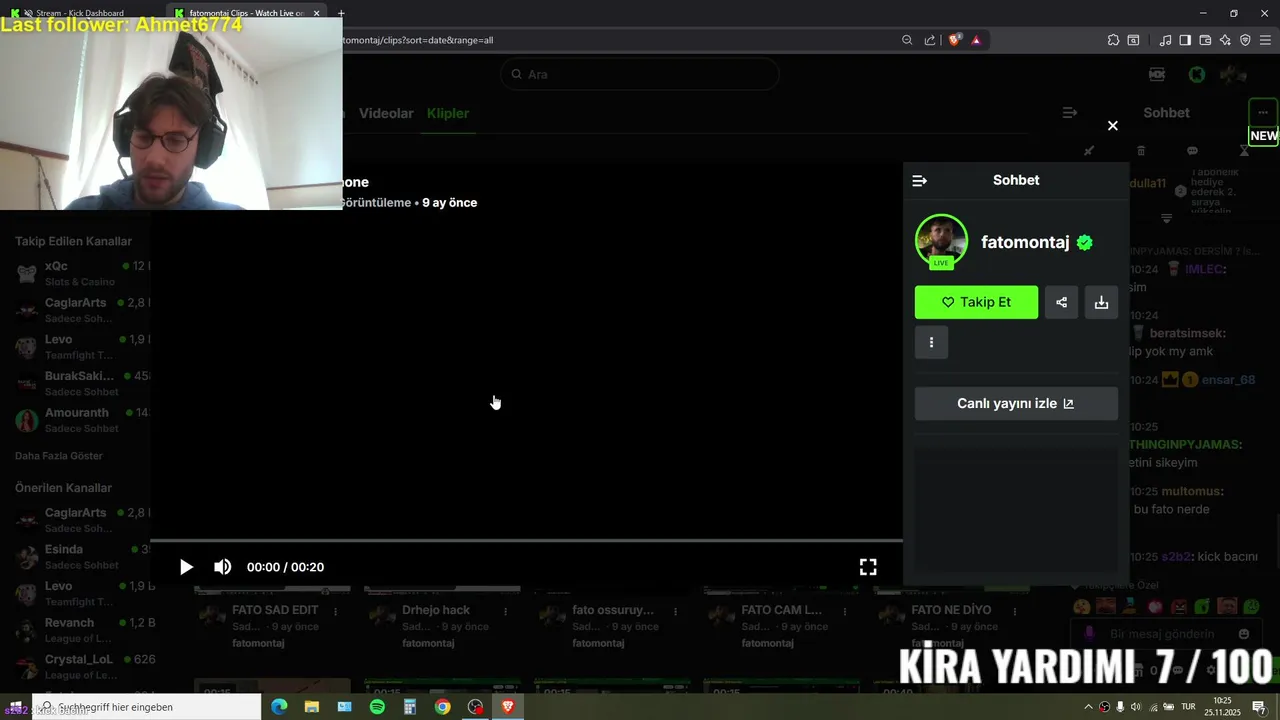Seek on the clip progress bar
Screen dimensions: 1280x720
(526, 541)
